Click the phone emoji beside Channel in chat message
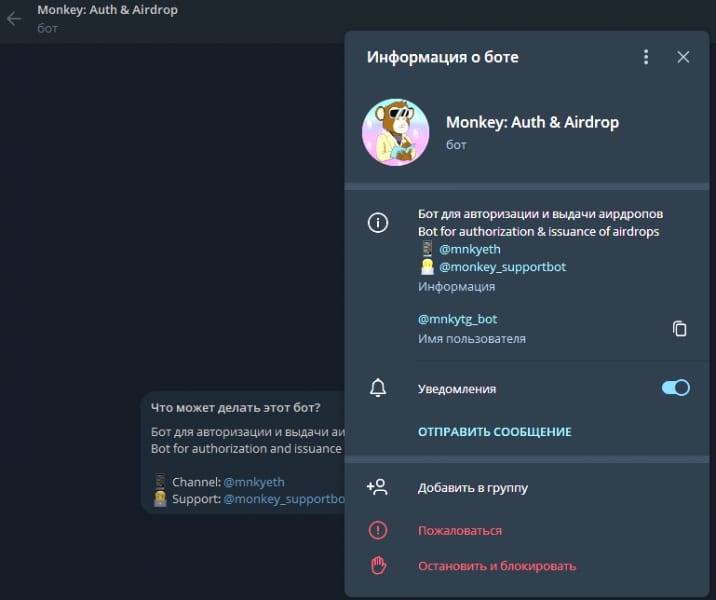 click(160, 482)
